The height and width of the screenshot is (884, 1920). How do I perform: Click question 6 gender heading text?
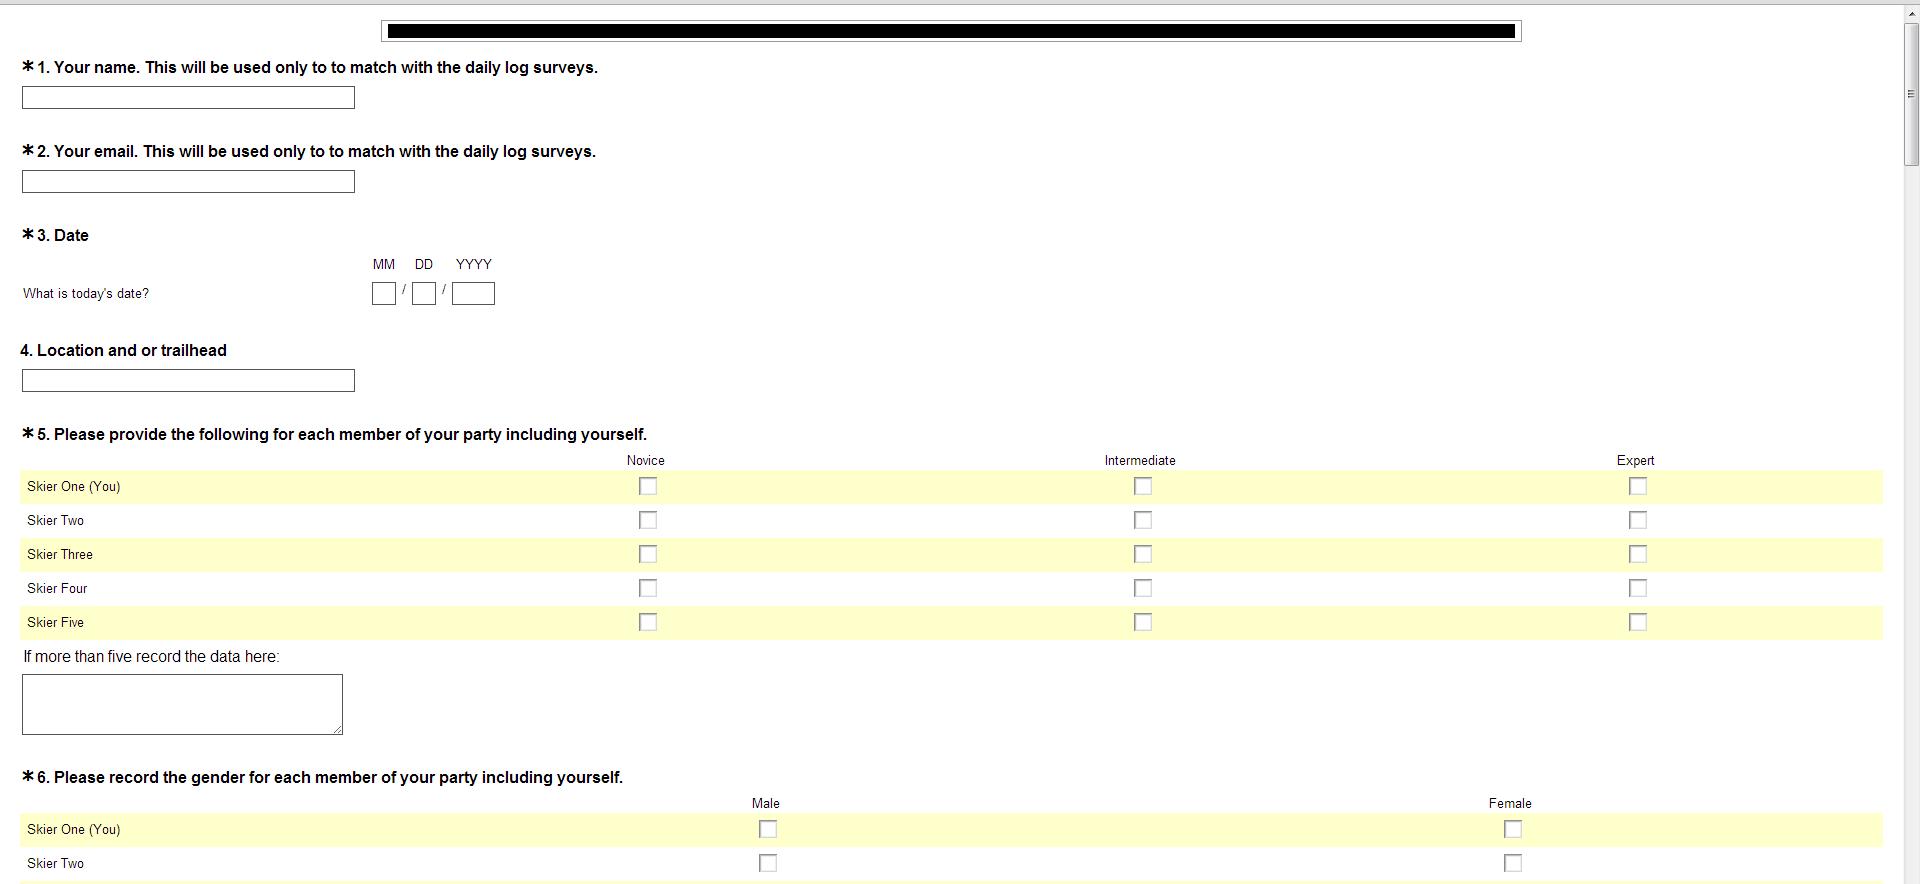pos(330,778)
